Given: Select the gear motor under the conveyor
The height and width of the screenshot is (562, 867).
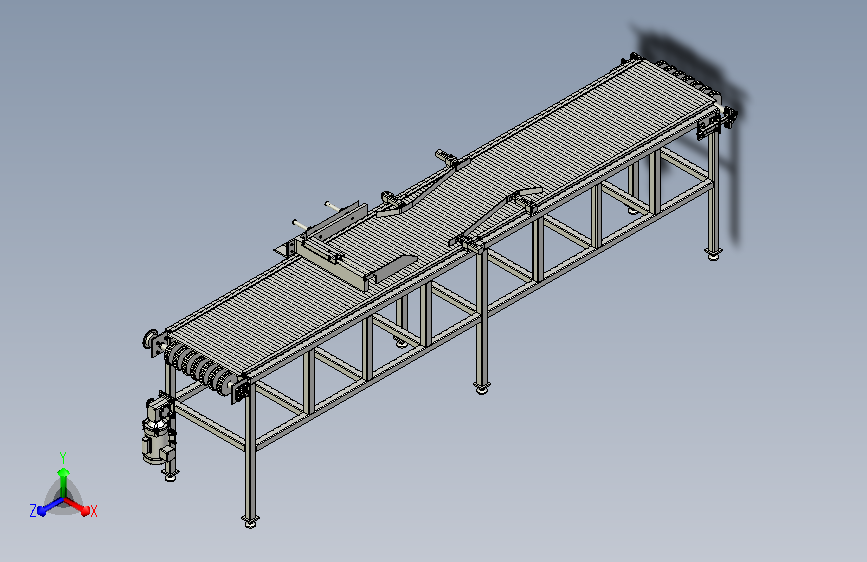Looking at the screenshot, I should click(157, 431).
